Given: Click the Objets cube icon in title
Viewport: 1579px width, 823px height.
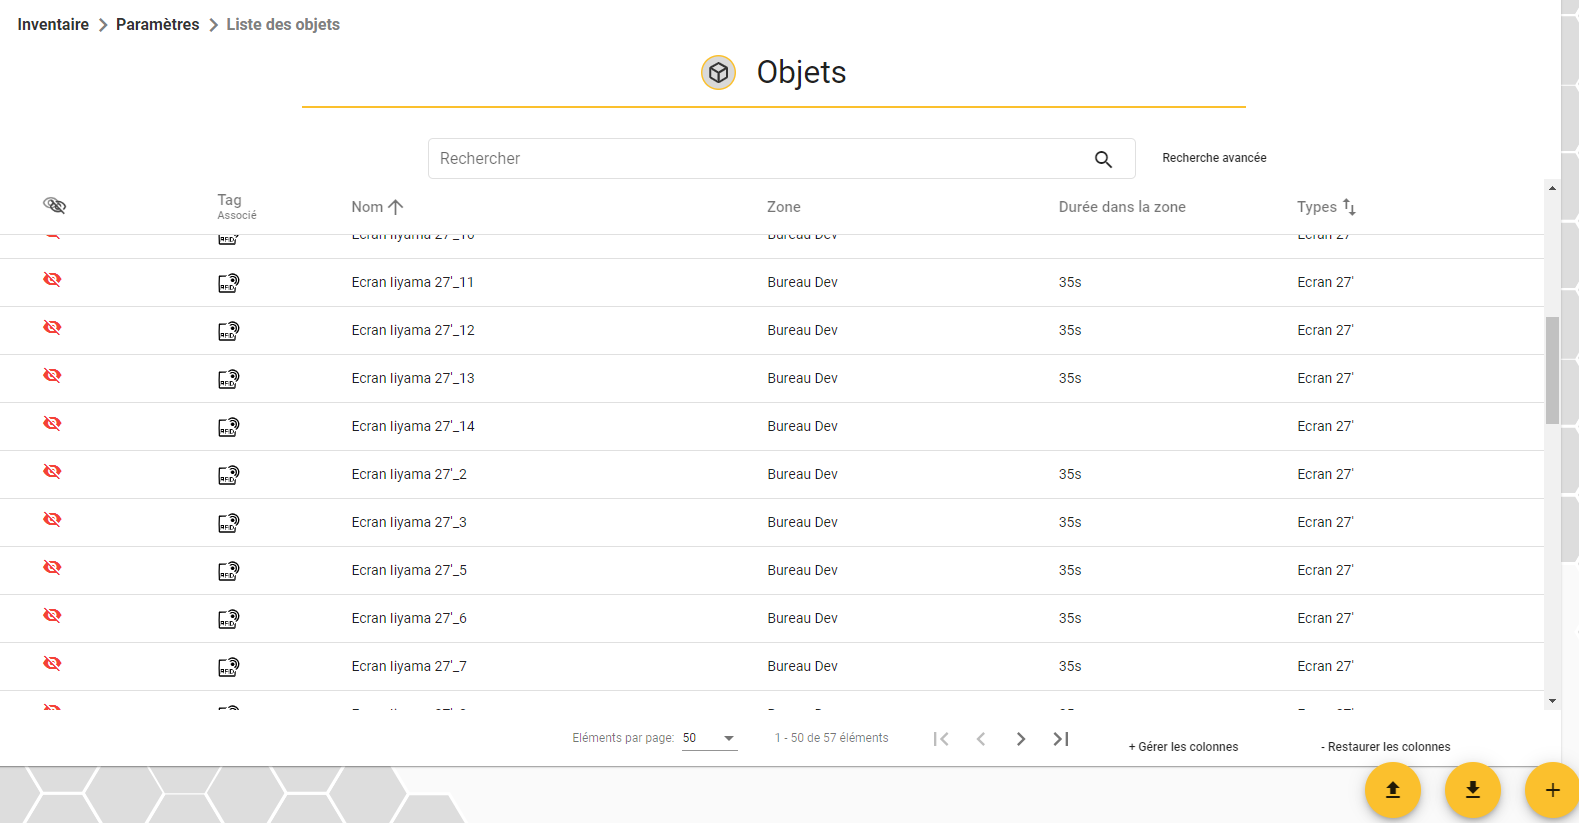Looking at the screenshot, I should [x=718, y=72].
